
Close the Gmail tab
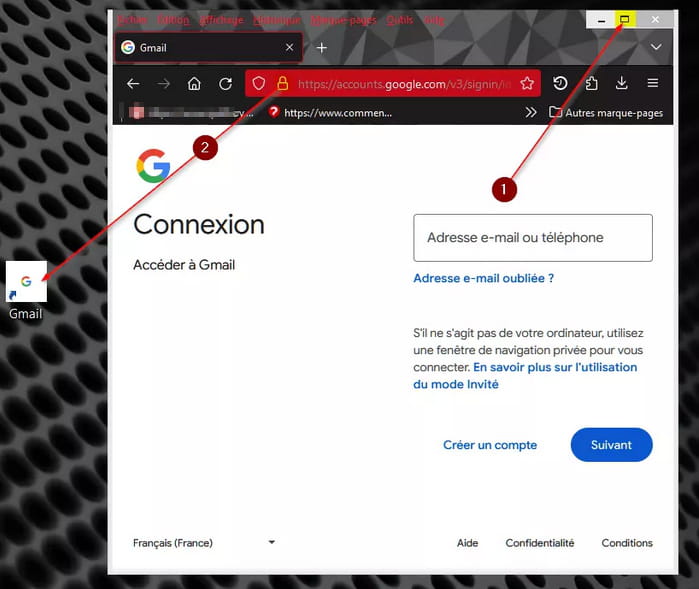coord(289,47)
